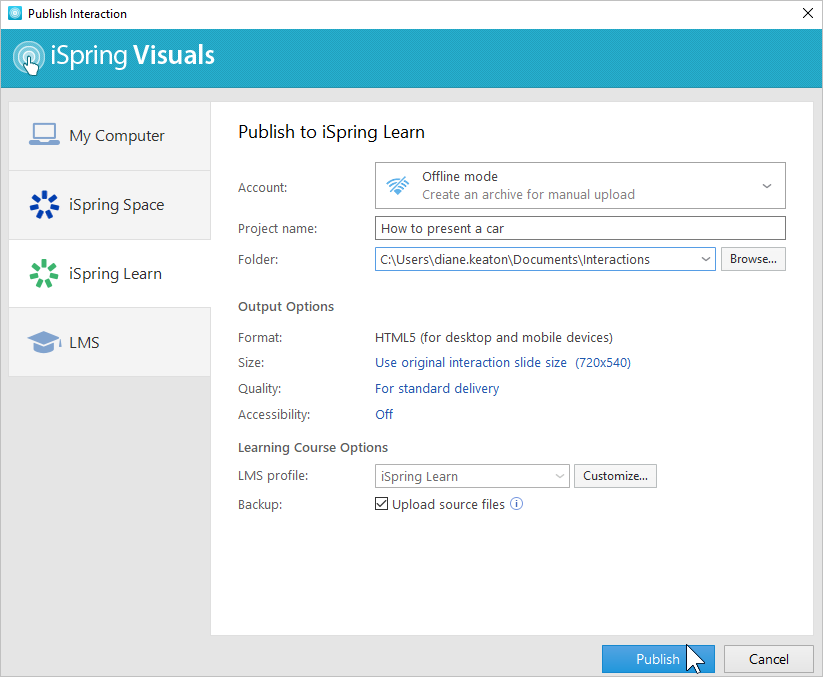This screenshot has width=823, height=677.
Task: Click the iSpring Space blue star icon
Action: point(44,205)
